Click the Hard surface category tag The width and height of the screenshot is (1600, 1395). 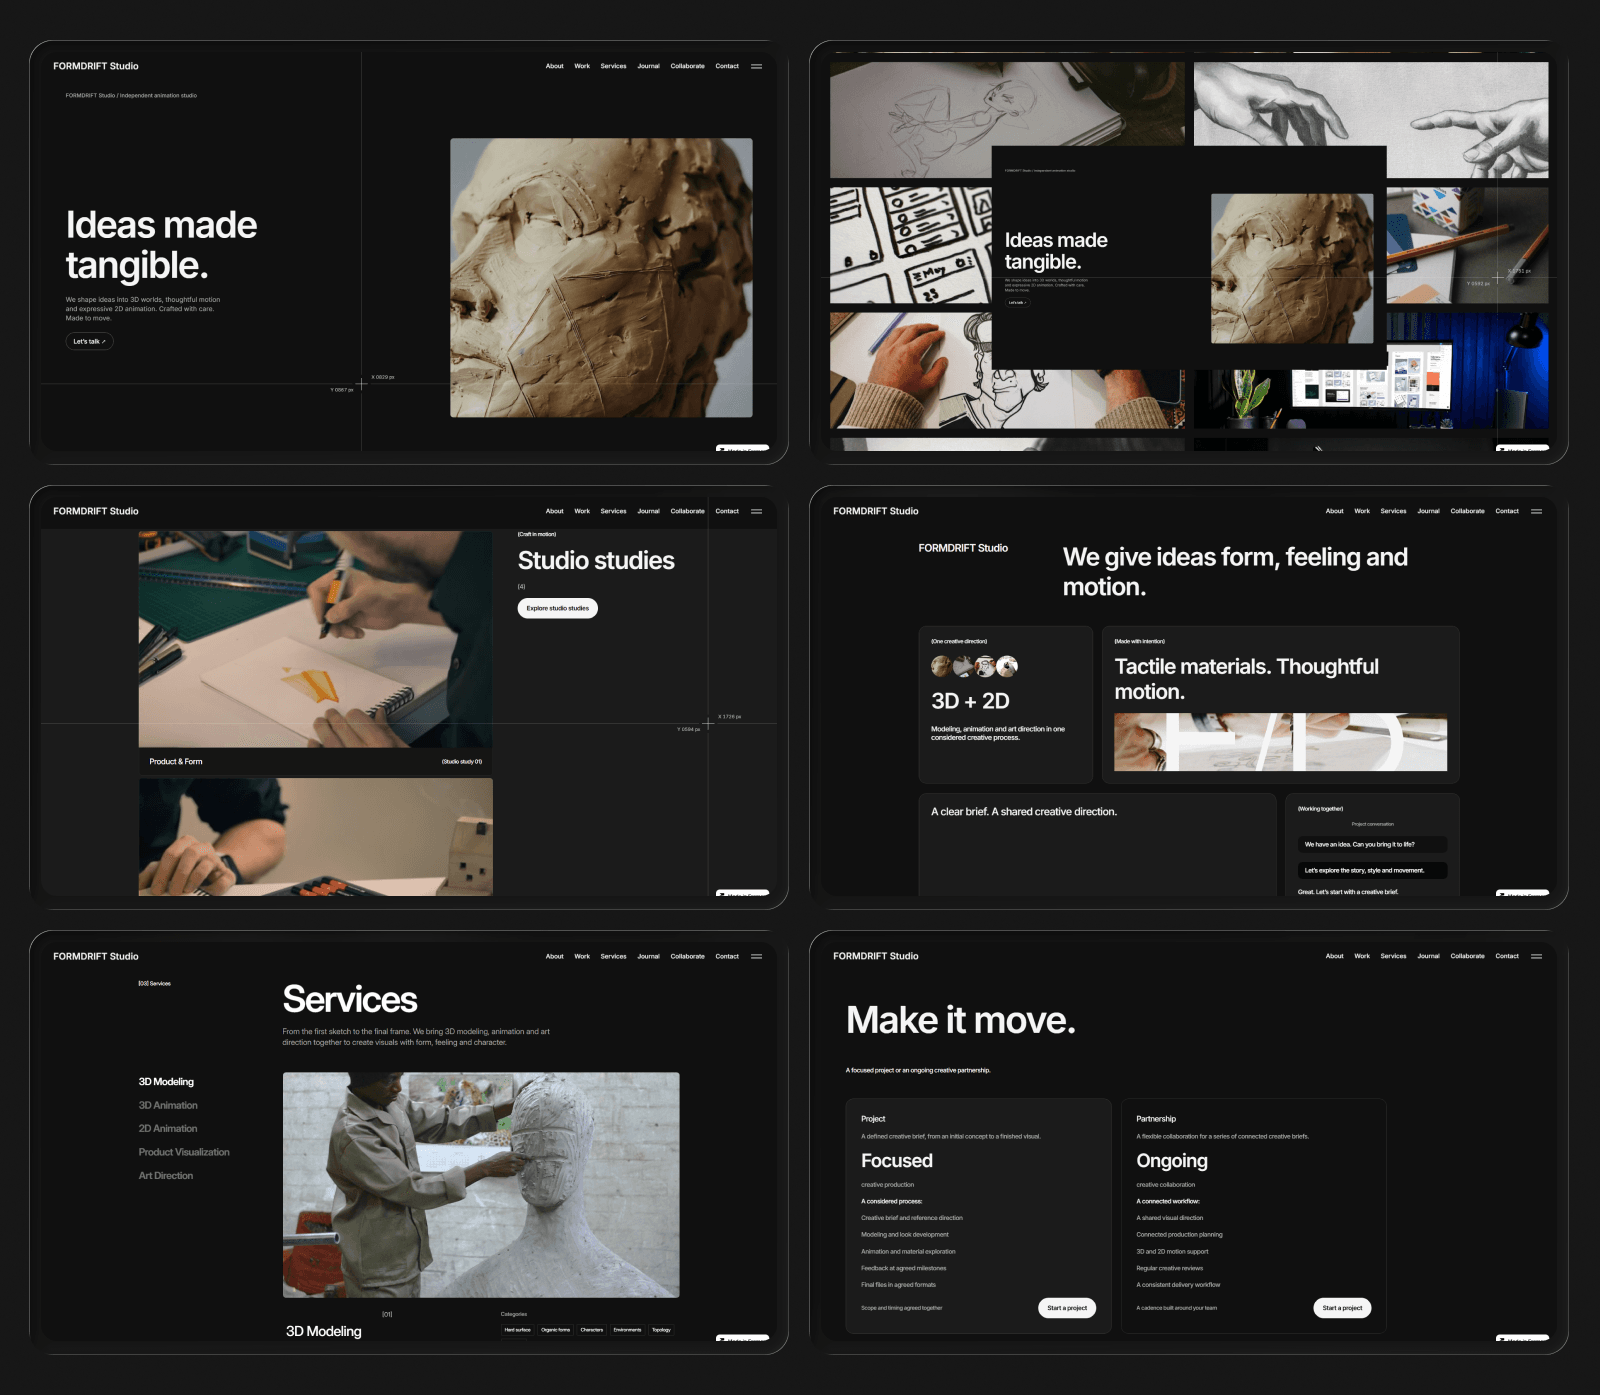(517, 1330)
